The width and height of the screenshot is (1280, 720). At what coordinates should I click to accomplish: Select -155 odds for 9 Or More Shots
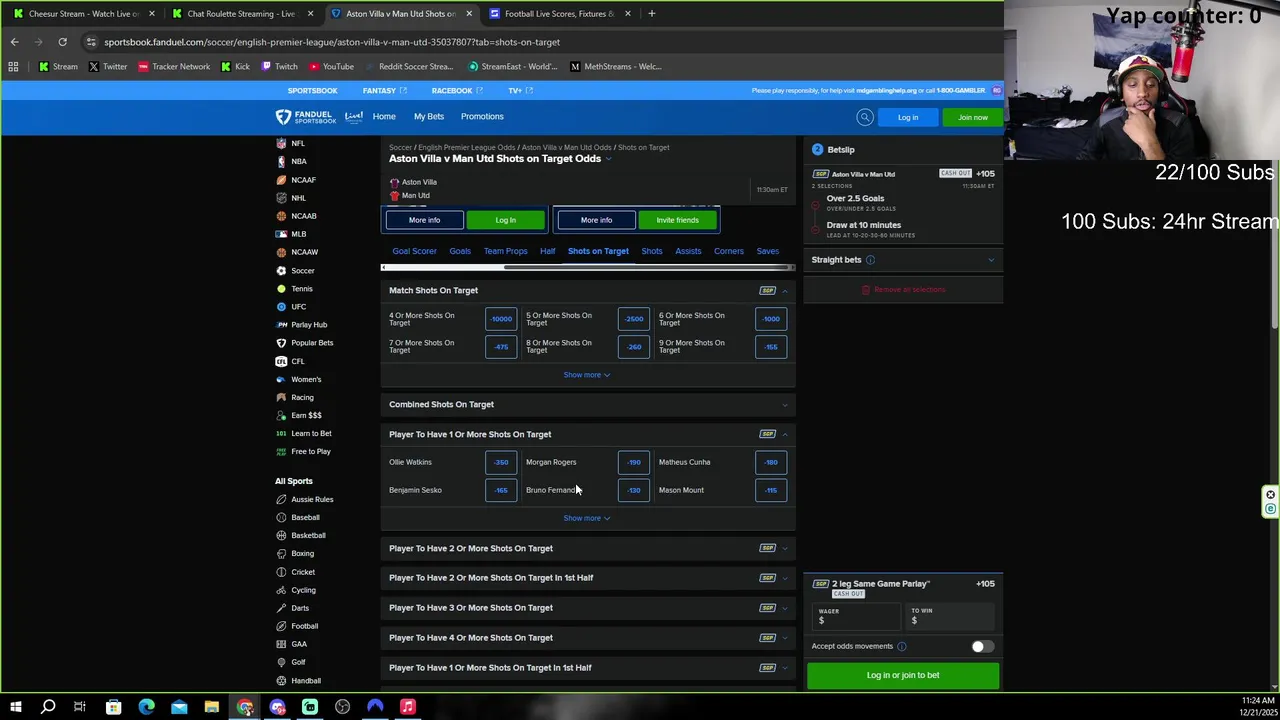click(x=770, y=347)
